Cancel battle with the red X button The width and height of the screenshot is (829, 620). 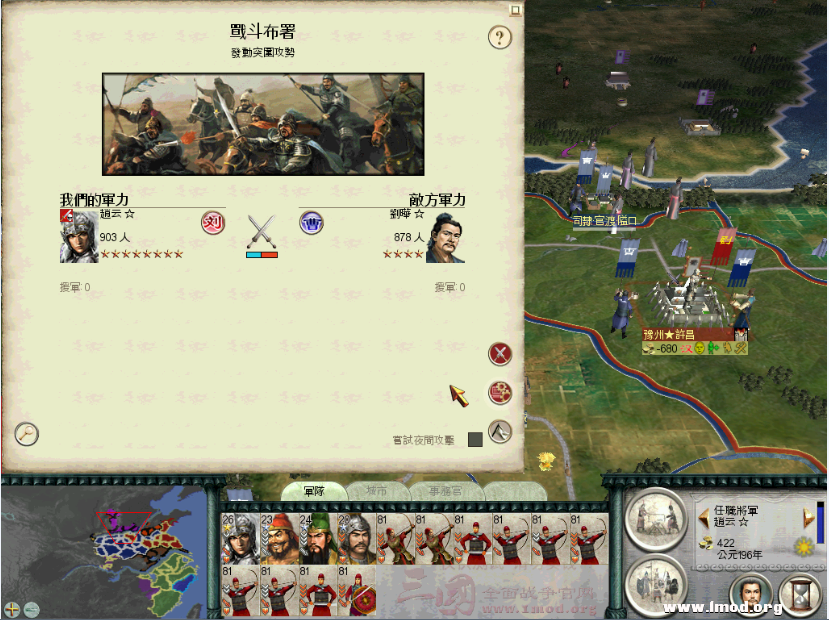tap(500, 354)
